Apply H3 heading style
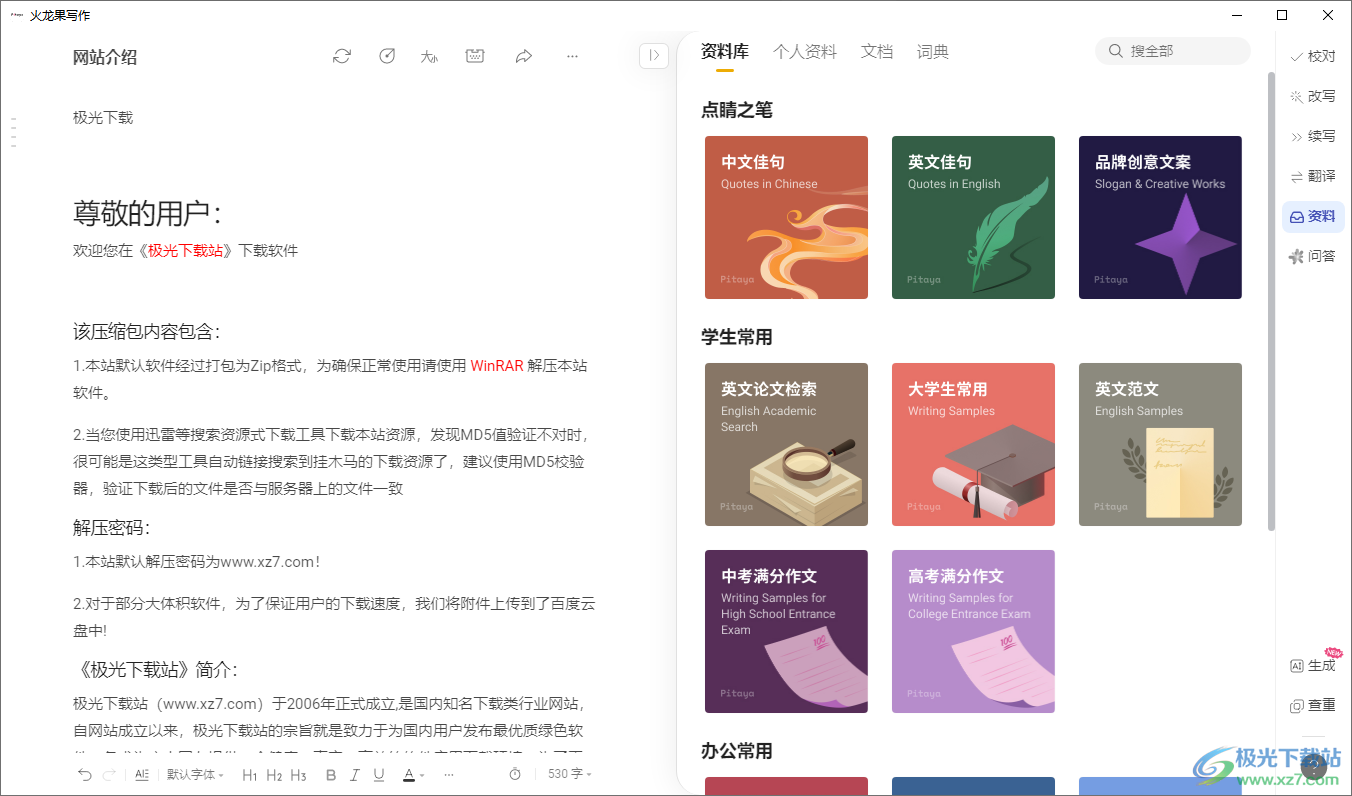 coord(298,775)
